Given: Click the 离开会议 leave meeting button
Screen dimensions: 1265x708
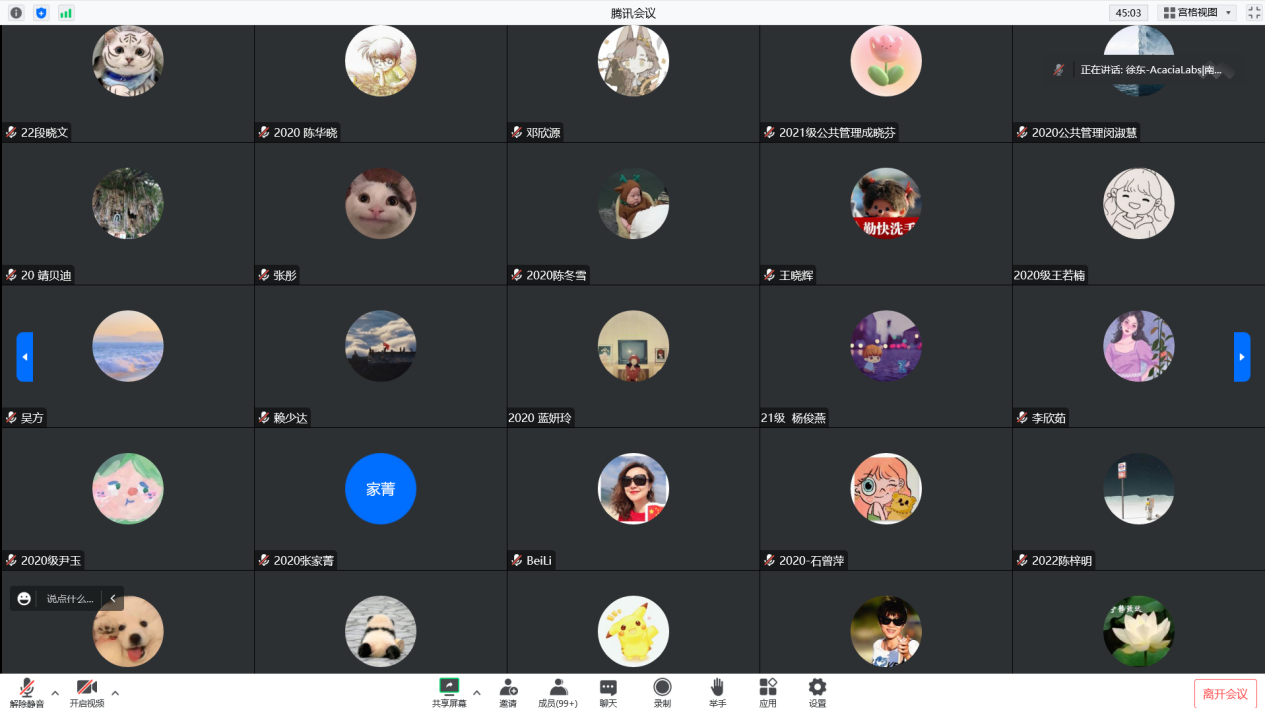Looking at the screenshot, I should [x=1225, y=694].
